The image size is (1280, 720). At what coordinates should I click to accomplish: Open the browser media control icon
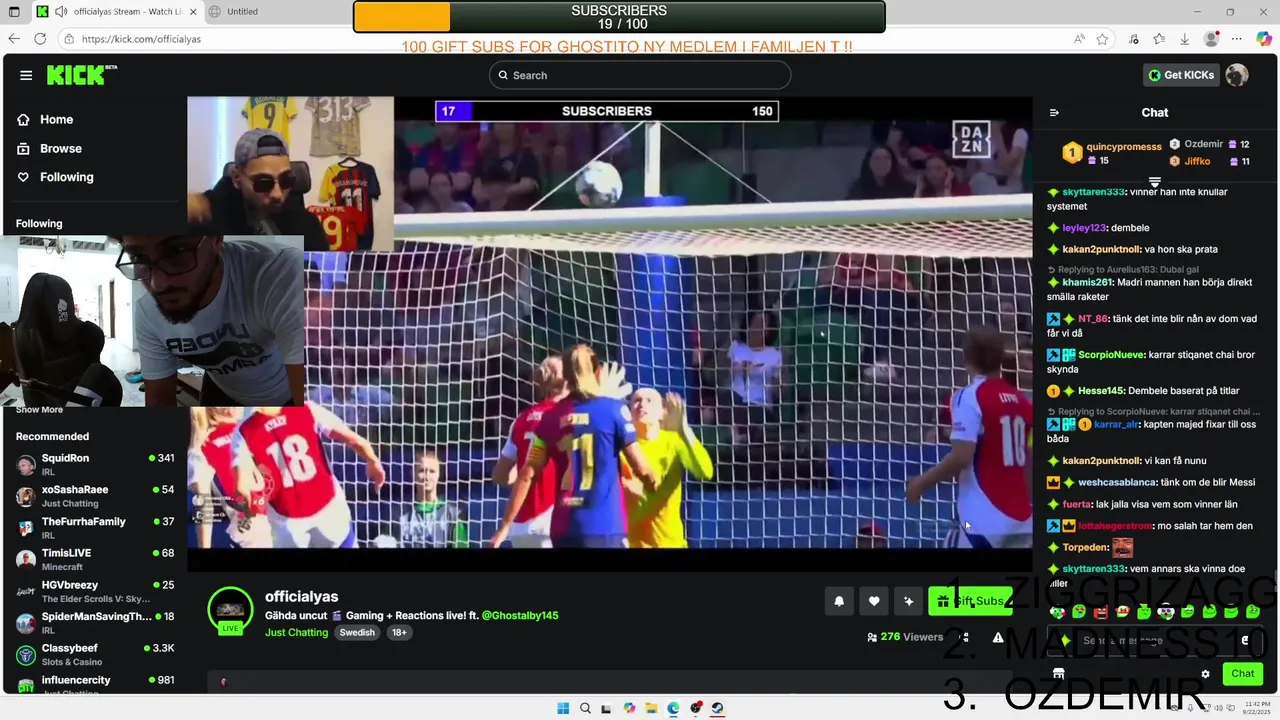click(x=1132, y=39)
